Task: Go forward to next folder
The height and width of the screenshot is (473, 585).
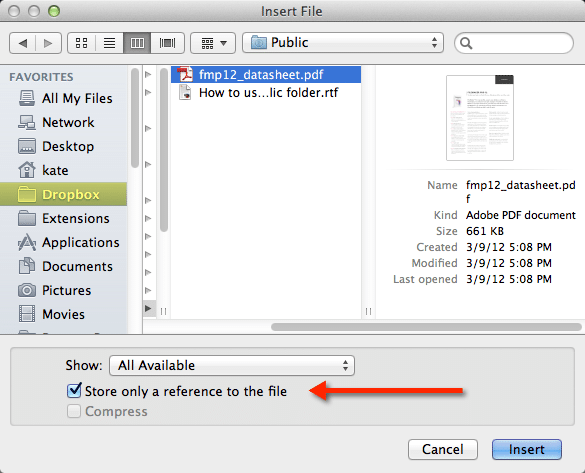Action: coord(49,43)
